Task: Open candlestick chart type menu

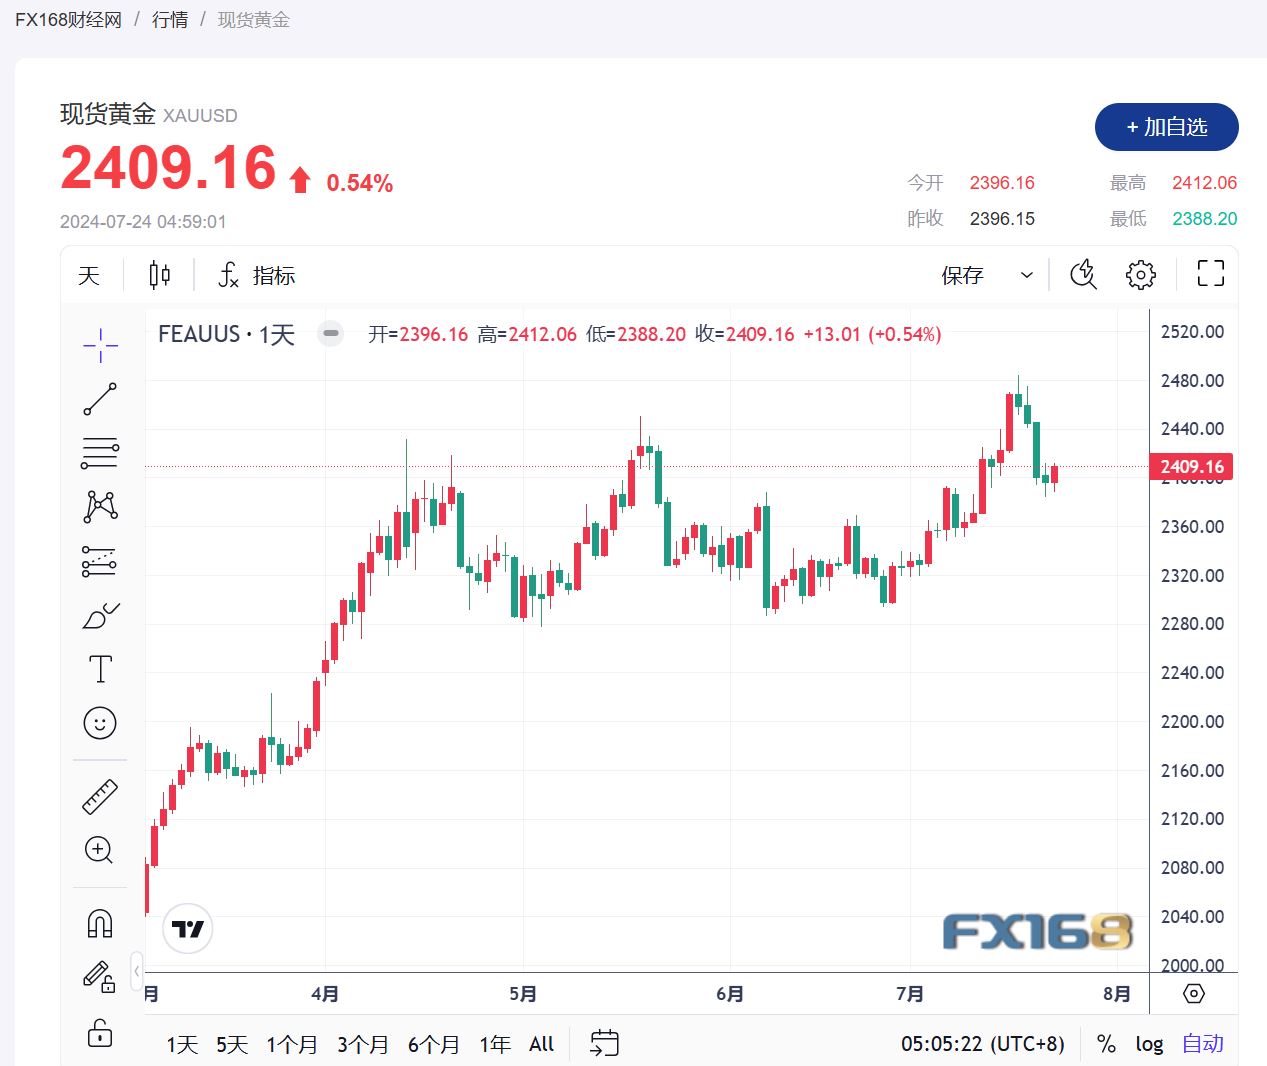Action: tap(159, 275)
